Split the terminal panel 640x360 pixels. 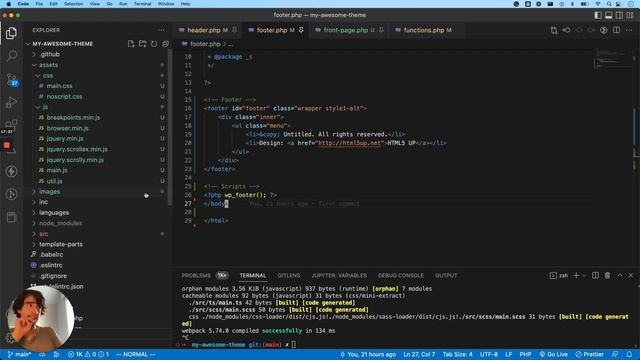(x=596, y=276)
